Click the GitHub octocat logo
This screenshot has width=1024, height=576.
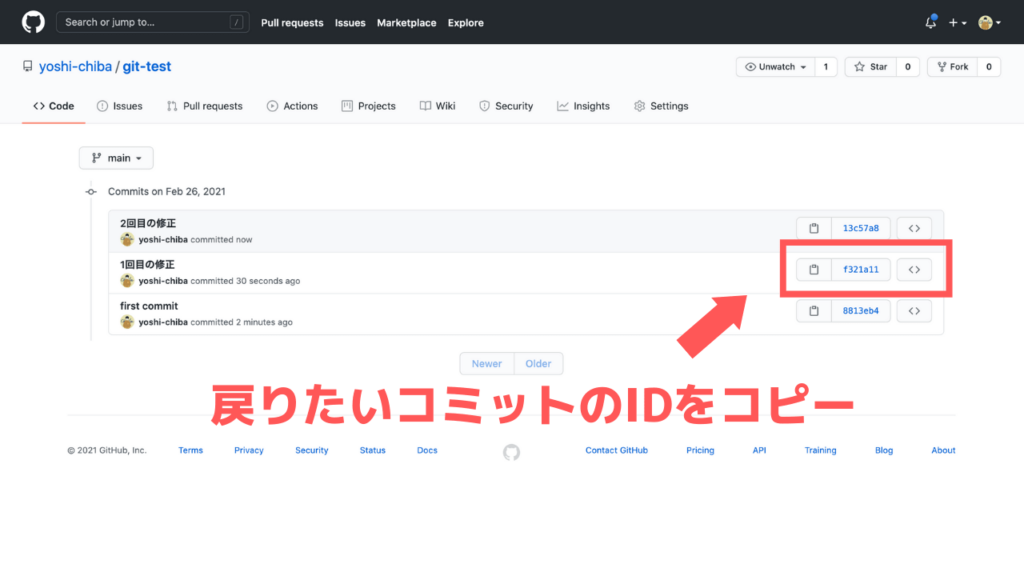point(33,22)
